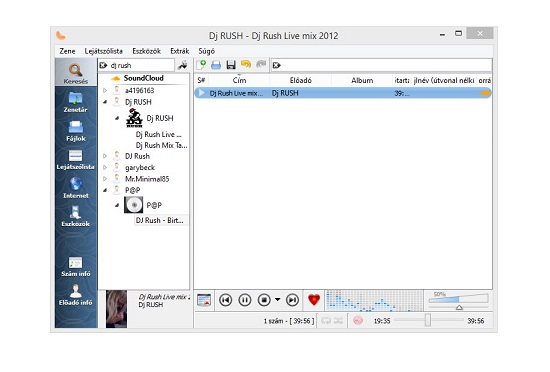The height and width of the screenshot is (372, 550).
Task: Select the SoundCloud header in results
Action: click(143, 79)
